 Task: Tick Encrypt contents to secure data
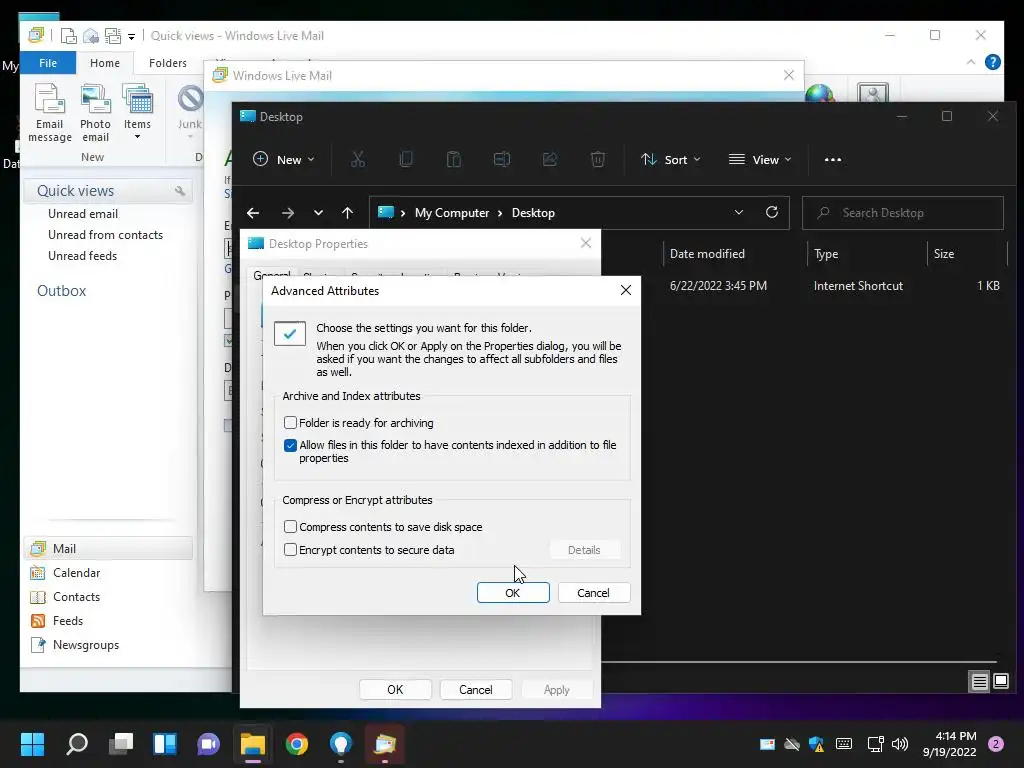[291, 550]
